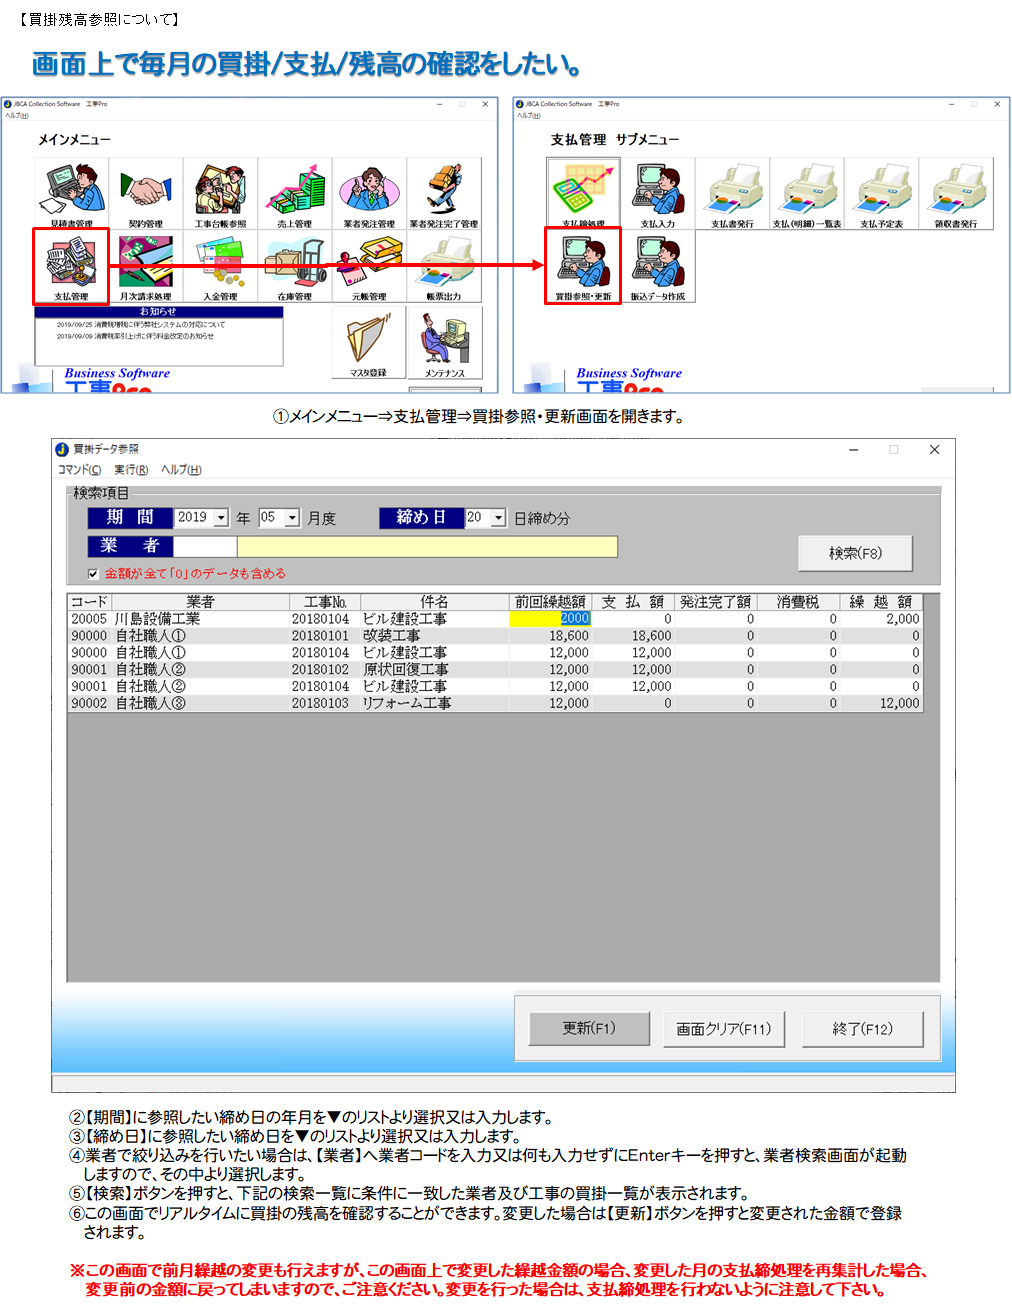Image resolution: width=1012 pixels, height=1306 pixels.
Task: Open the コマンド(C) menu
Action: (79, 470)
